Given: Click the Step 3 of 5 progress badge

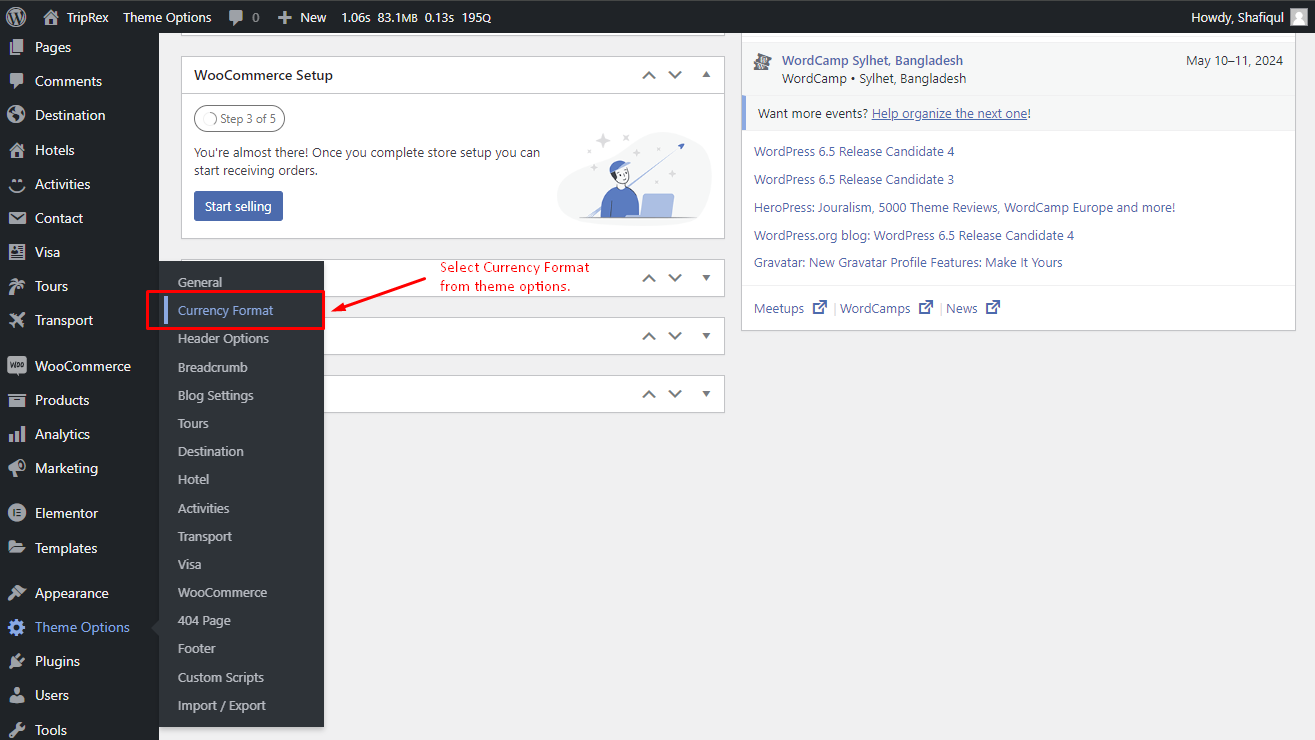Looking at the screenshot, I should point(240,119).
